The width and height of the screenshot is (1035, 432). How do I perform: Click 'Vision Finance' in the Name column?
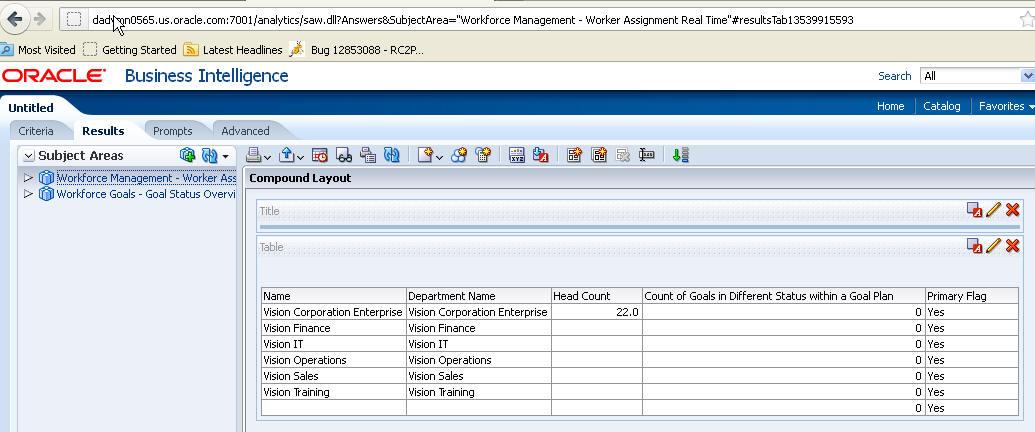(x=296, y=328)
